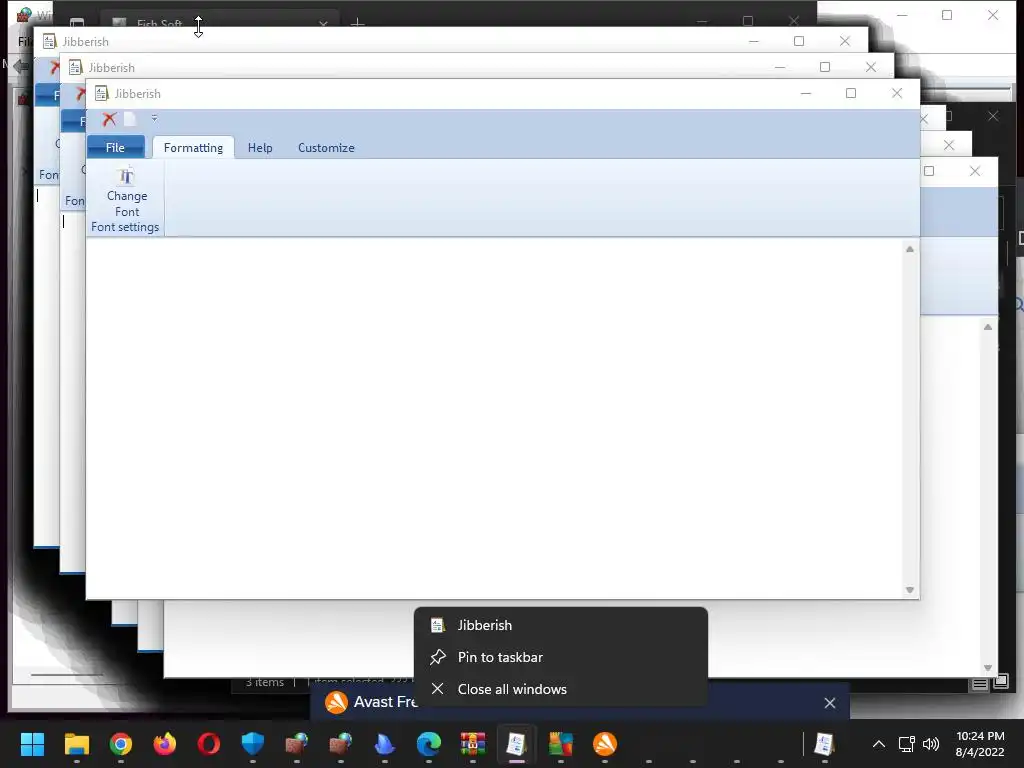Click the Change Font button icon
Image resolution: width=1024 pixels, height=768 pixels.
click(x=127, y=176)
